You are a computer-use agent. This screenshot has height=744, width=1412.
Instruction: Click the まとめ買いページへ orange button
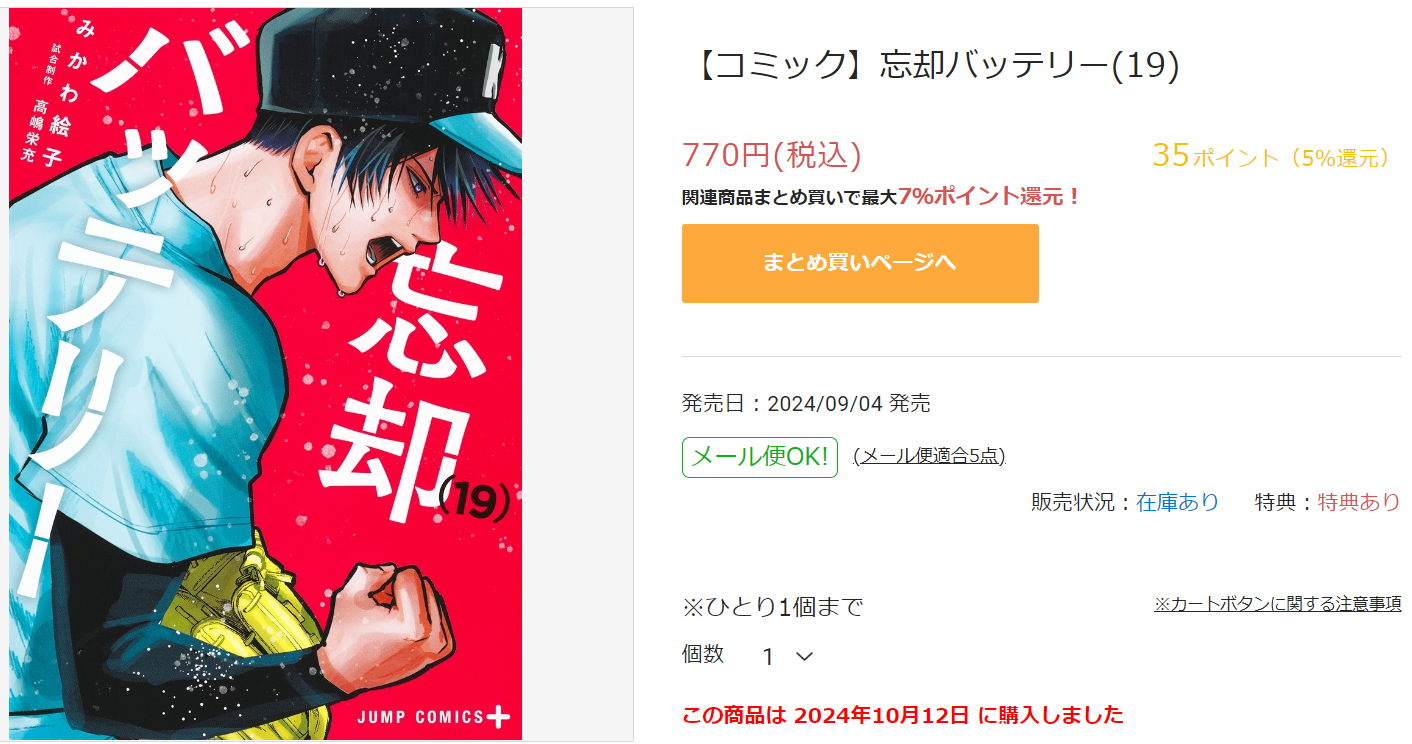860,263
